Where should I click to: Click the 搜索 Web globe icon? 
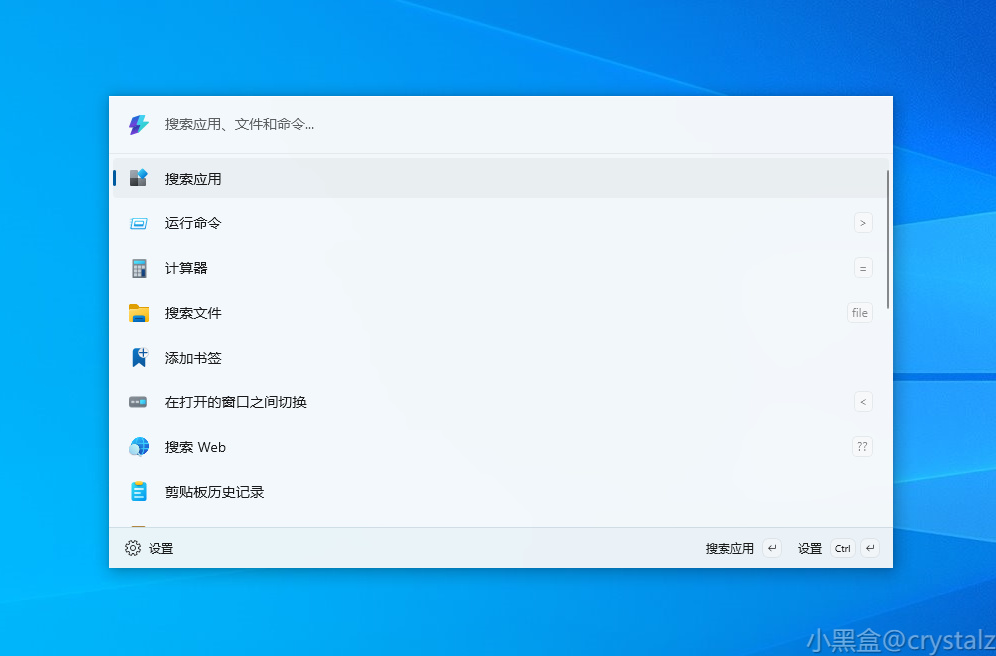(x=138, y=447)
